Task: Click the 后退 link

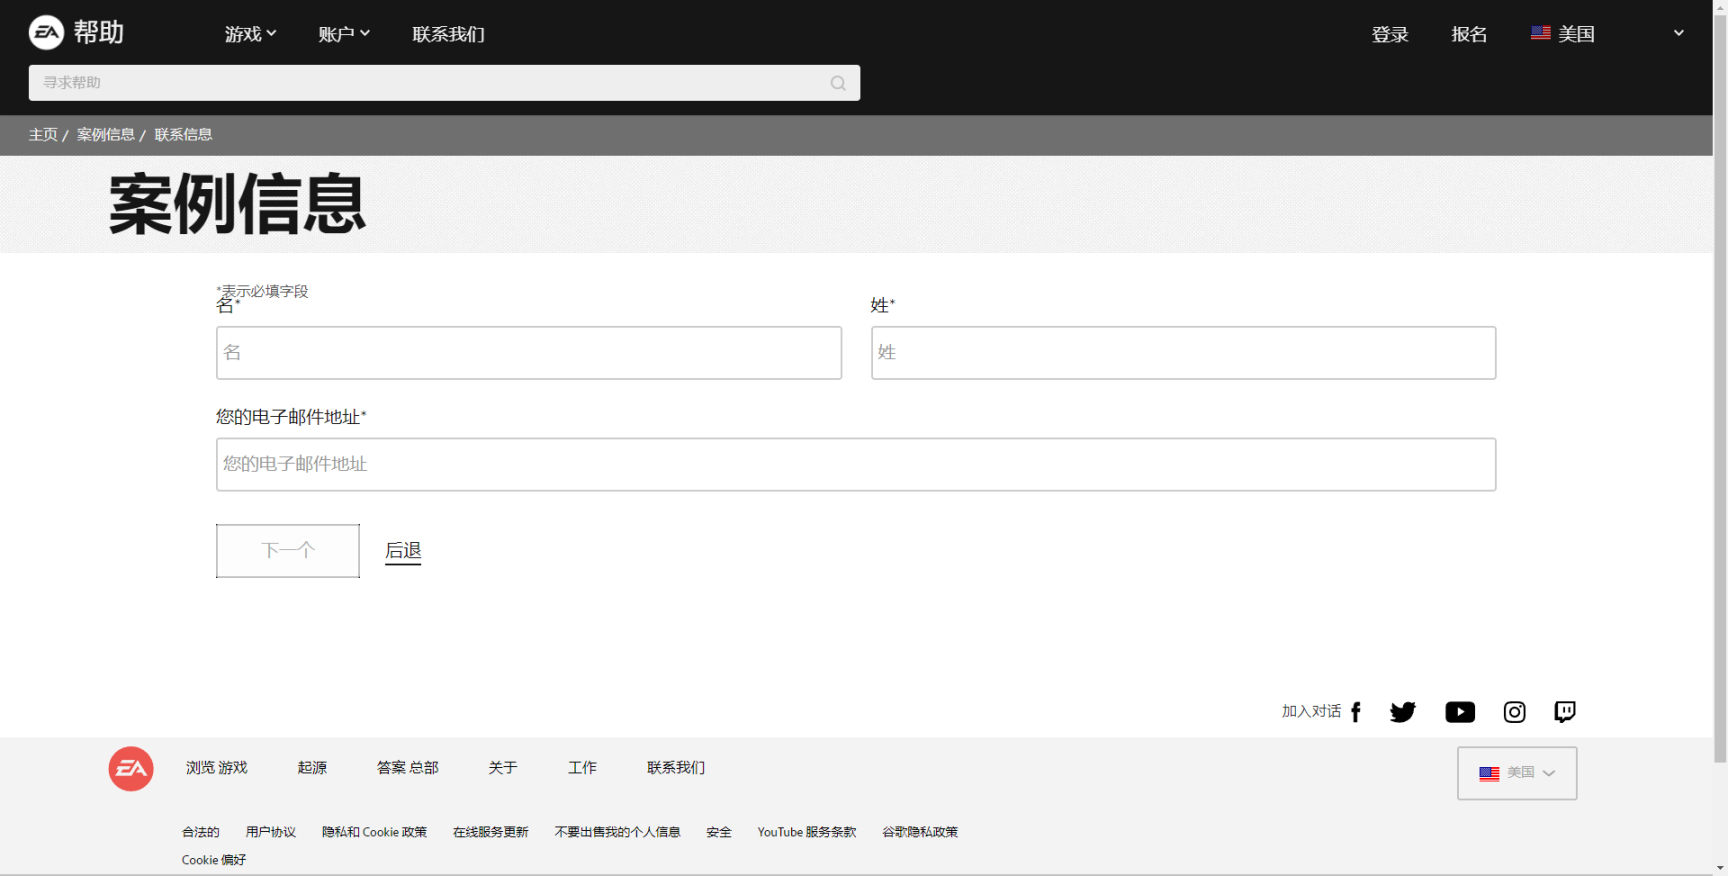Action: [403, 551]
